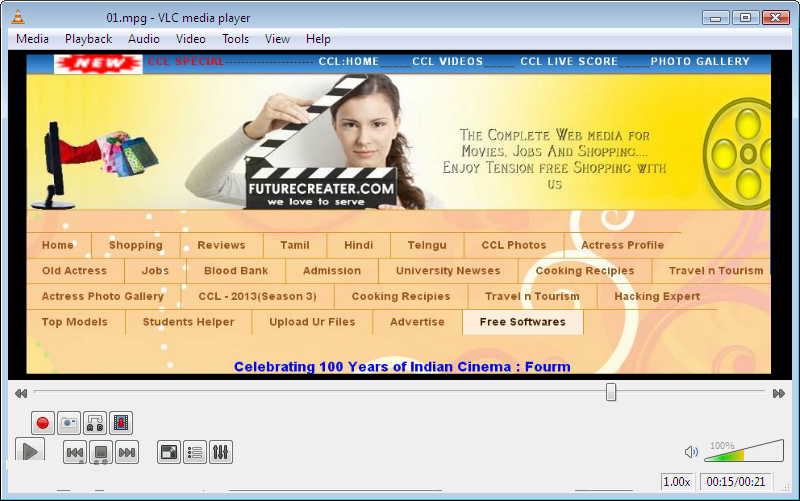Toggle fullscreen video button
The width and height of the screenshot is (800, 501).
169,452
